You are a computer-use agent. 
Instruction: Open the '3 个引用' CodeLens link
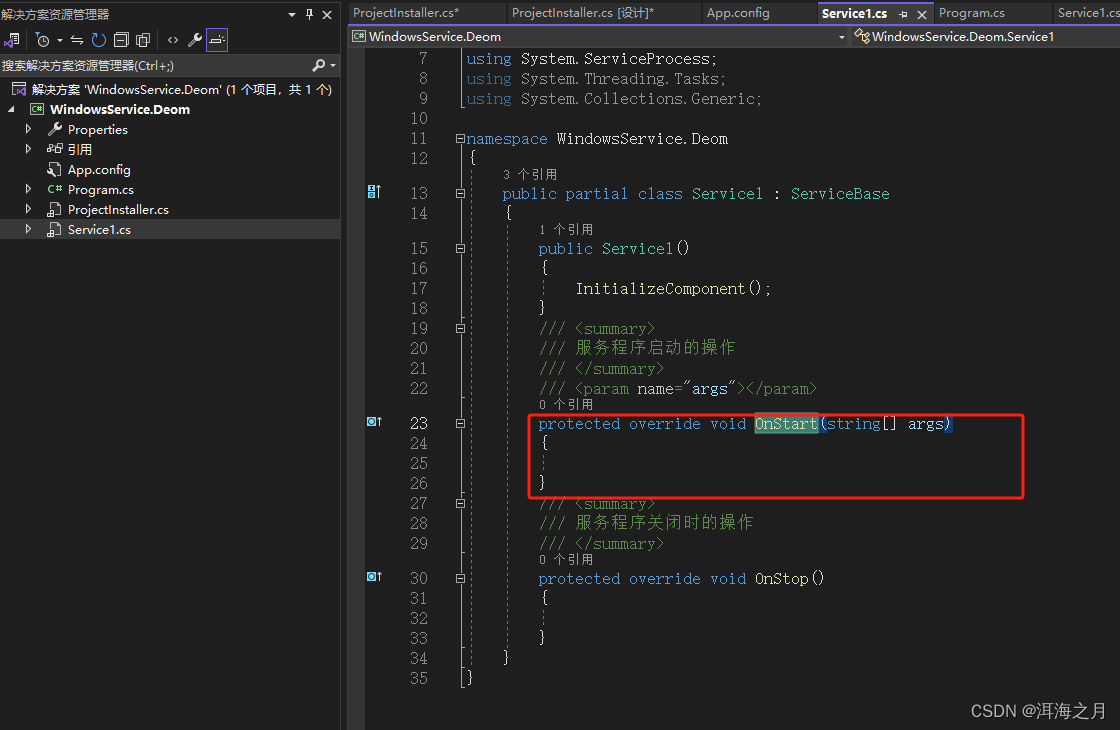pyautogui.click(x=529, y=175)
